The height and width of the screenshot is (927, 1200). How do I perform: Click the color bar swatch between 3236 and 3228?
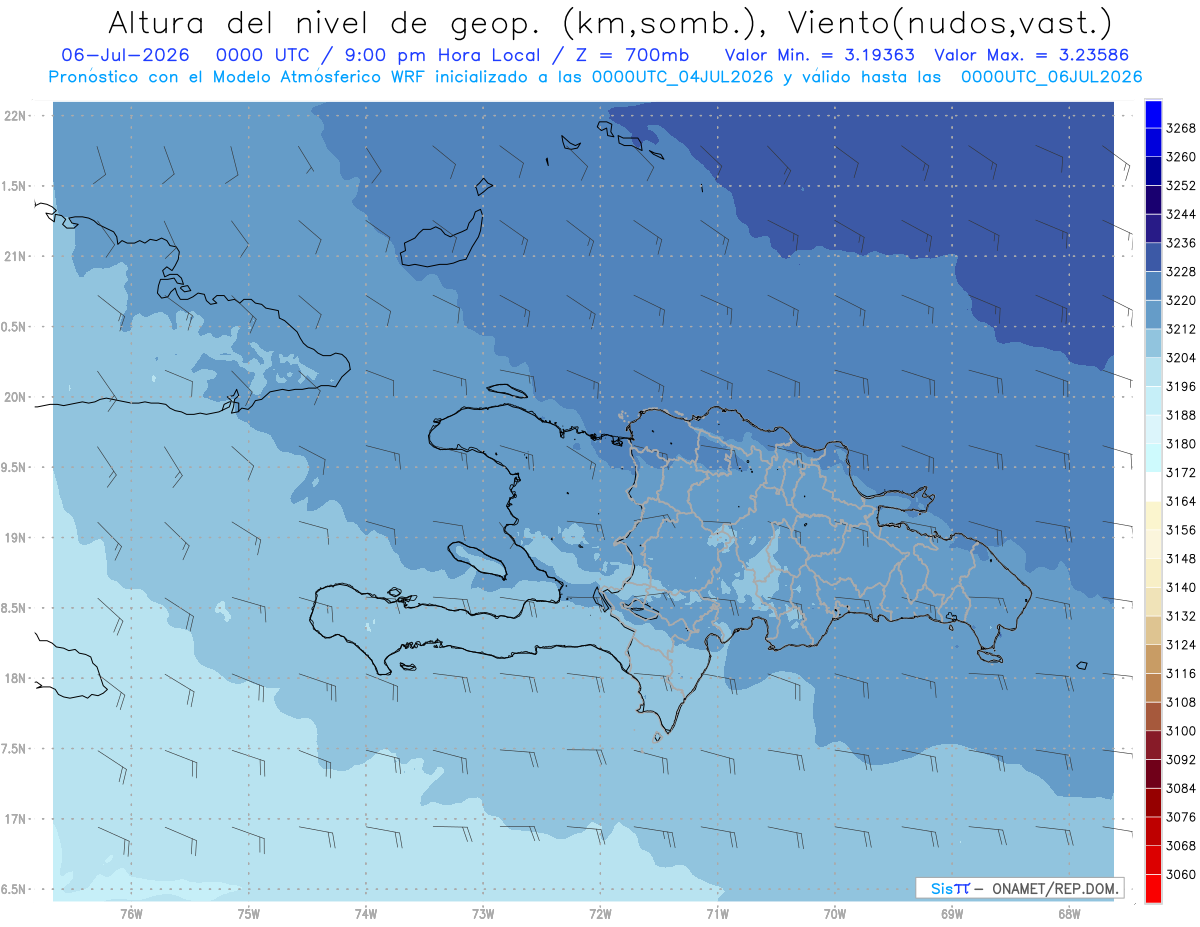pyautogui.click(x=1153, y=257)
